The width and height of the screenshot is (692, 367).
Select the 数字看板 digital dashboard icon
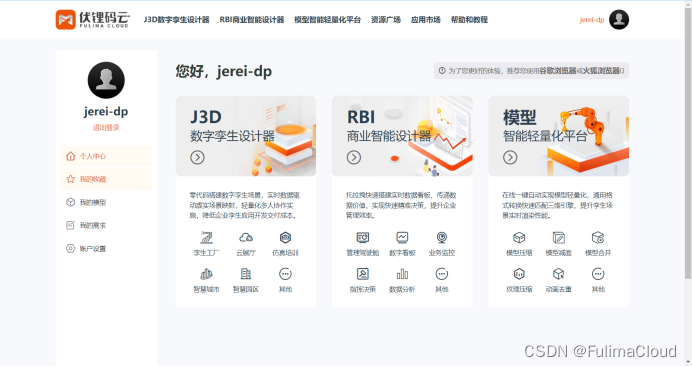[x=402, y=238]
